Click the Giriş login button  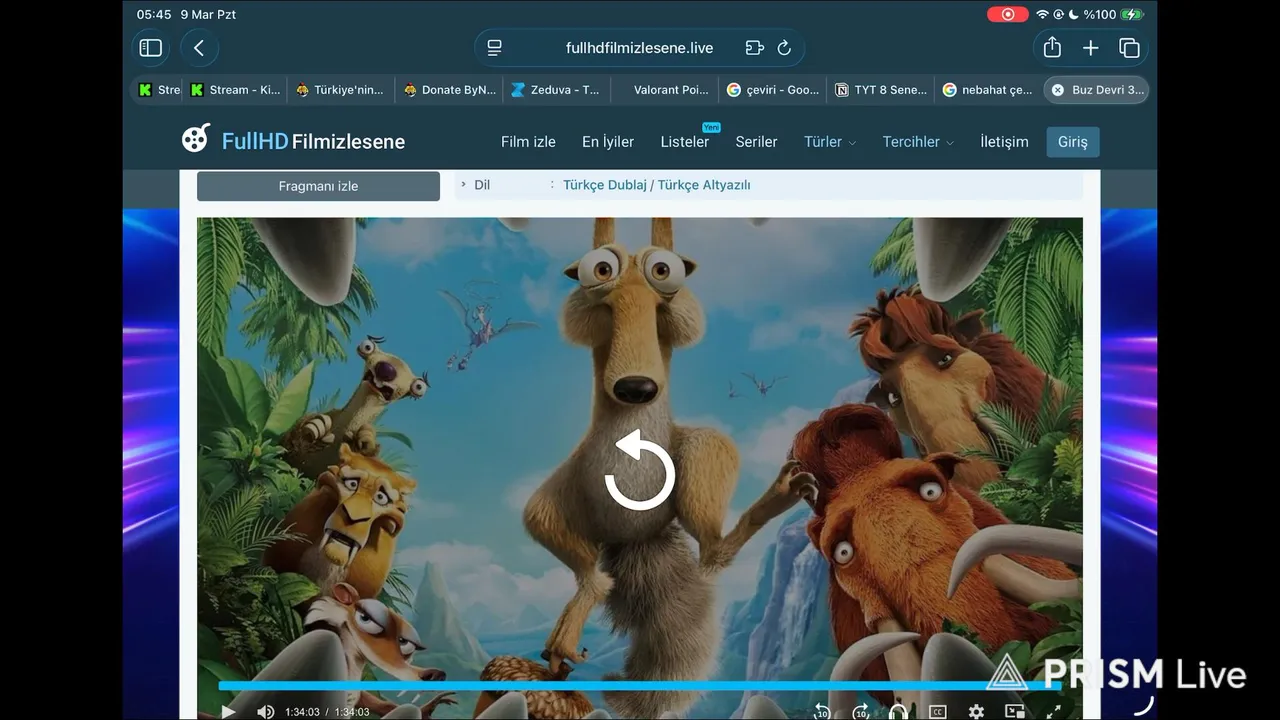tap(1073, 142)
